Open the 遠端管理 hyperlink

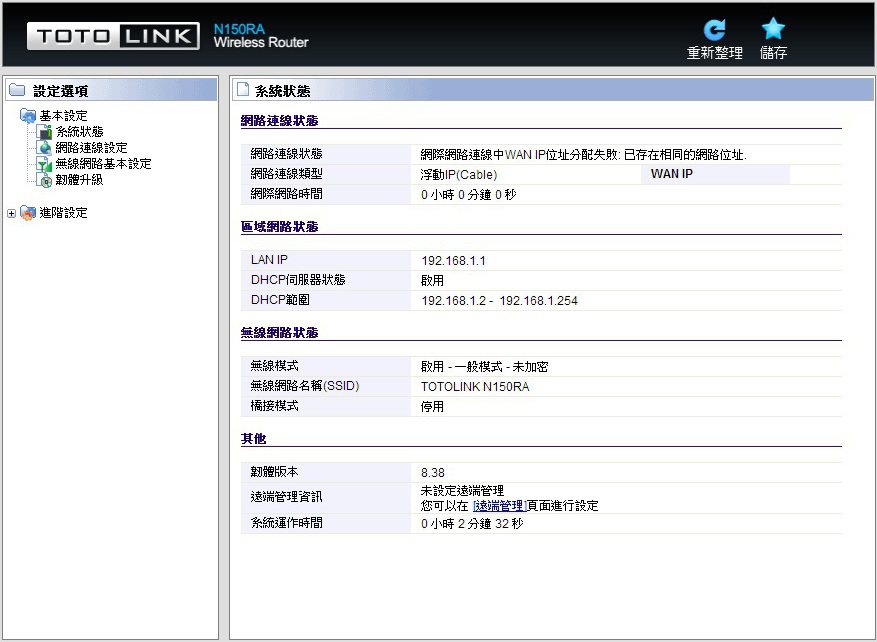[499, 506]
